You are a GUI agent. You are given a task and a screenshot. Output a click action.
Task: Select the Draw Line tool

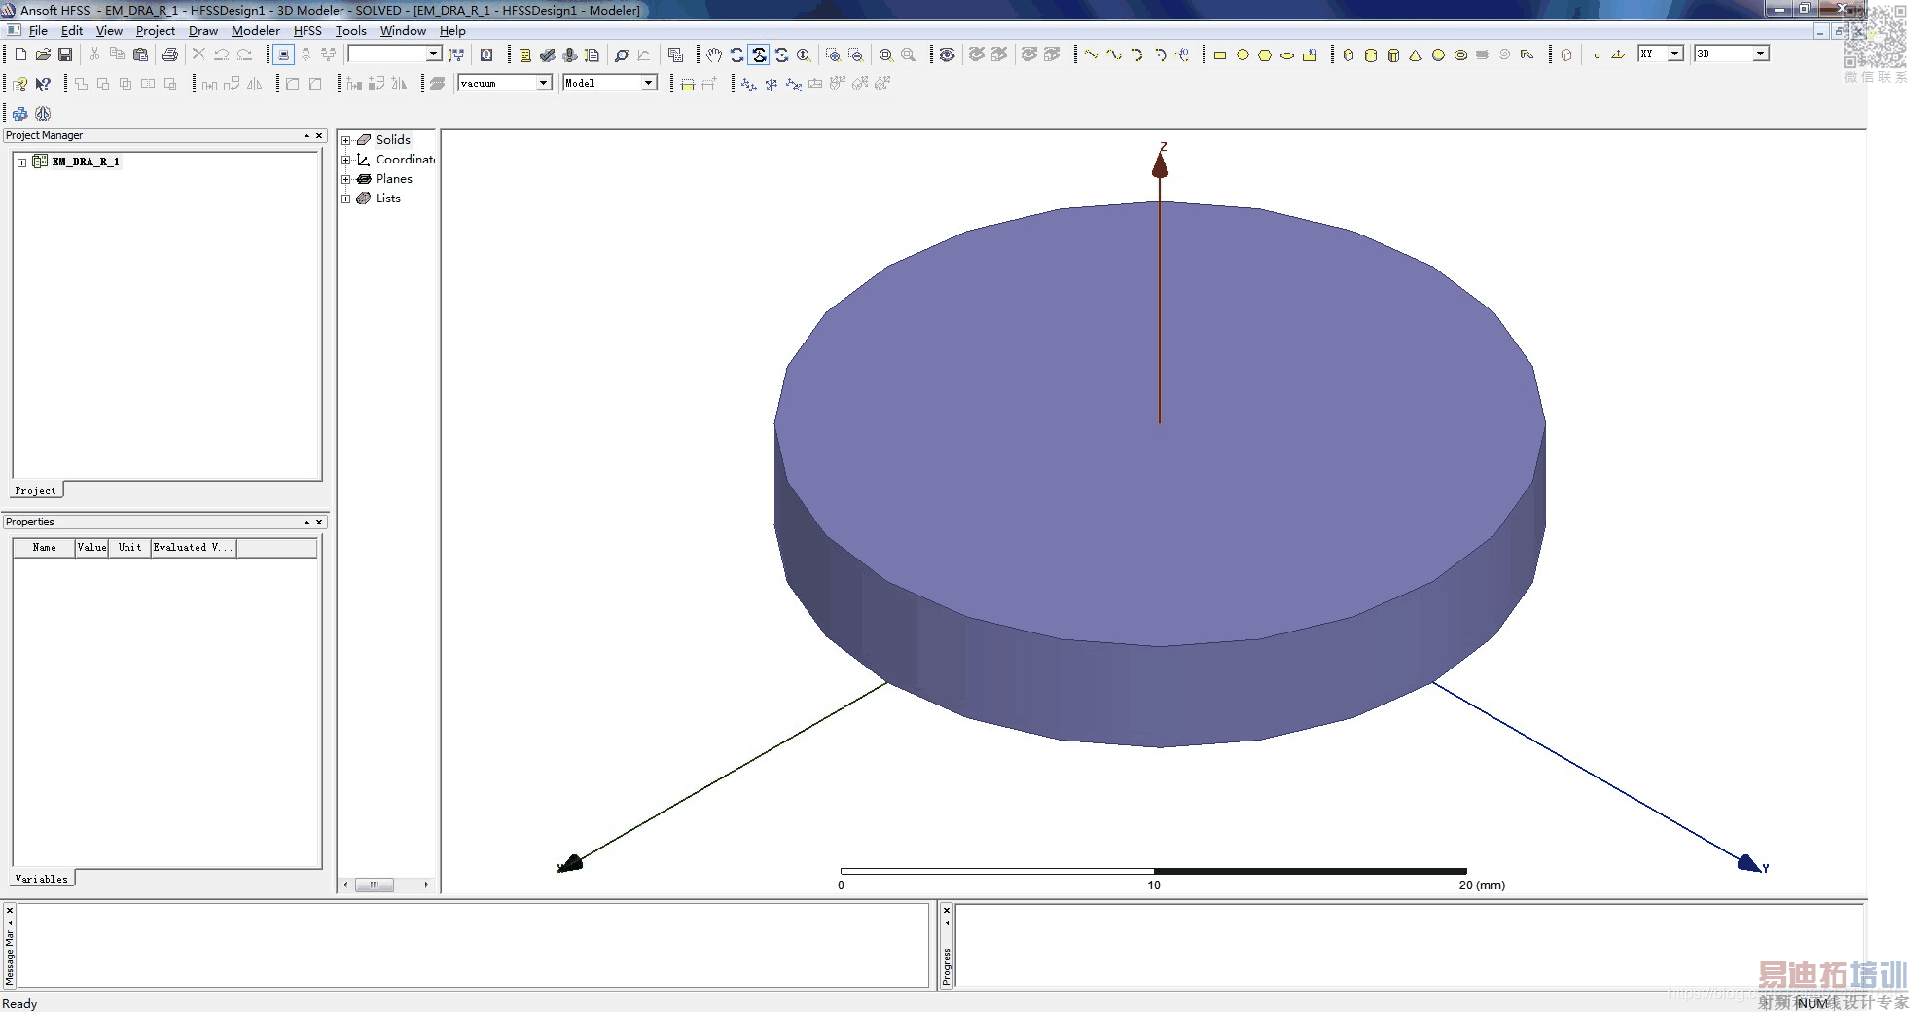(x=1091, y=55)
